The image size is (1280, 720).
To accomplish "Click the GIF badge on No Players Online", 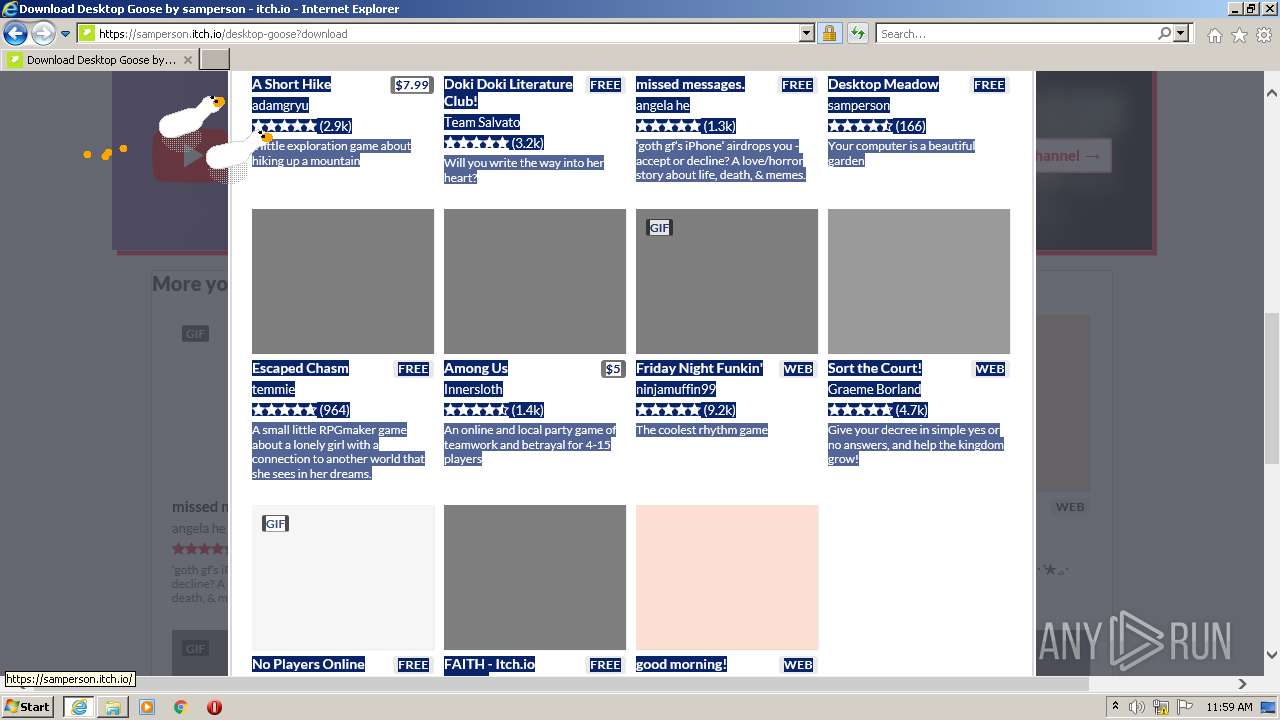I will 275,524.
